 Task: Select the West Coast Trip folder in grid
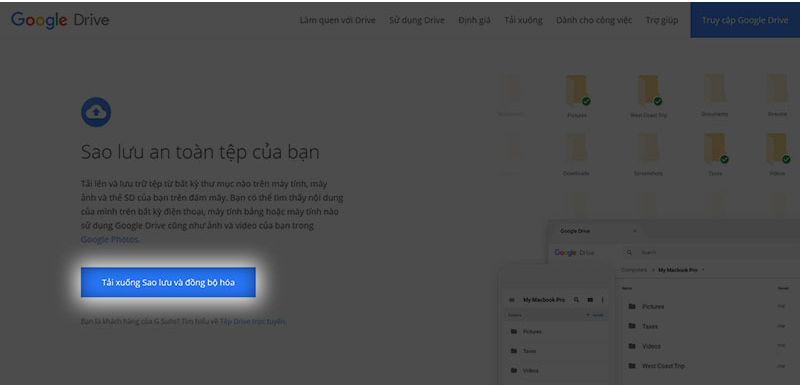click(x=649, y=97)
